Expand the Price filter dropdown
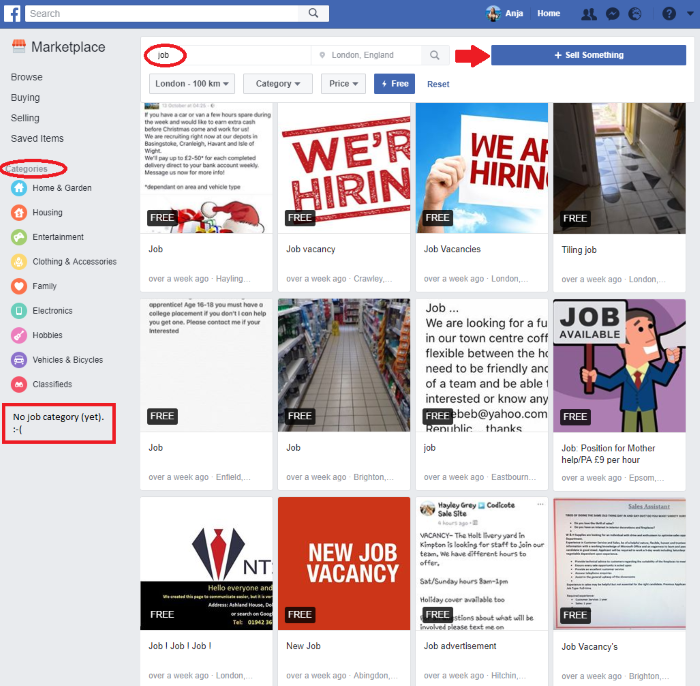The height and width of the screenshot is (686, 700). coord(343,84)
